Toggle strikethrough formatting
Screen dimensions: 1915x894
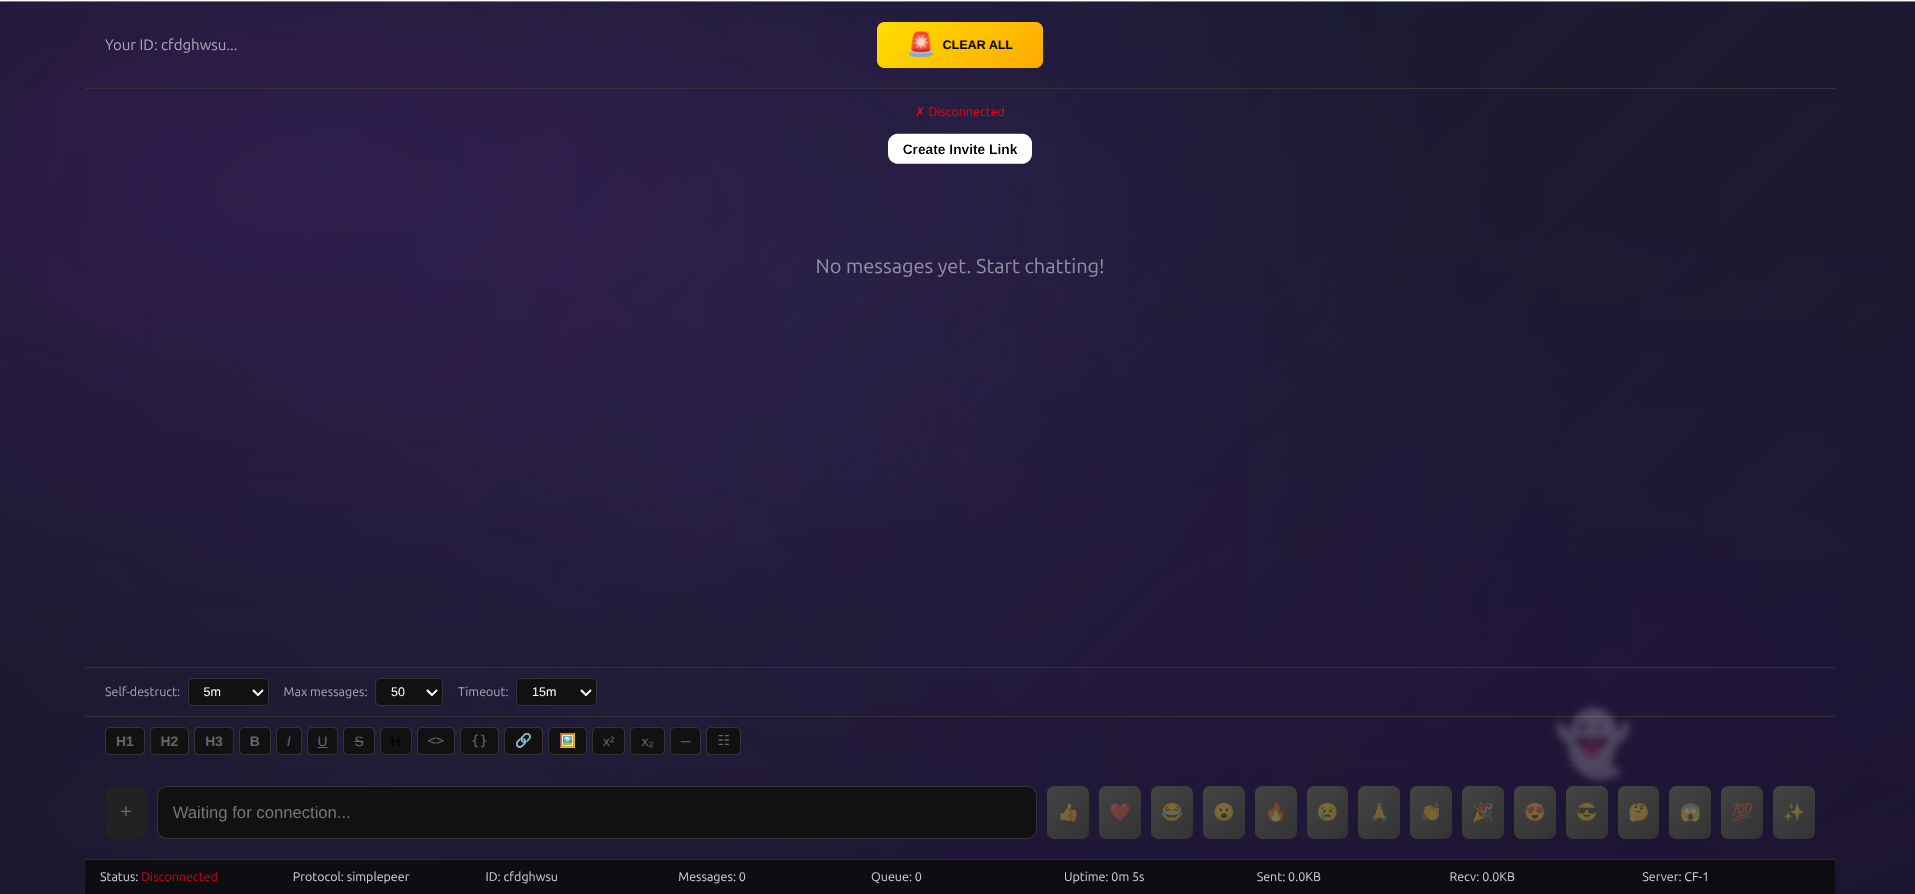click(359, 741)
